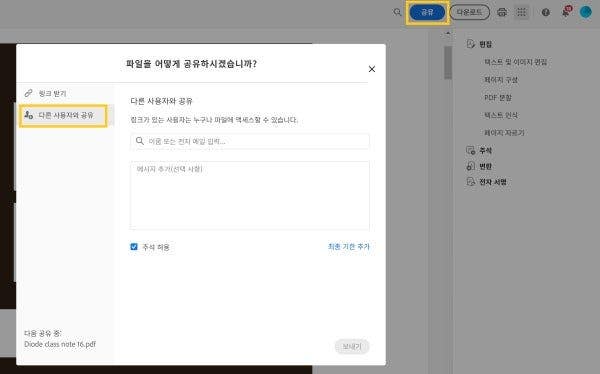The image size is (600, 374).
Task: Open the apps grid icon
Action: 521,12
